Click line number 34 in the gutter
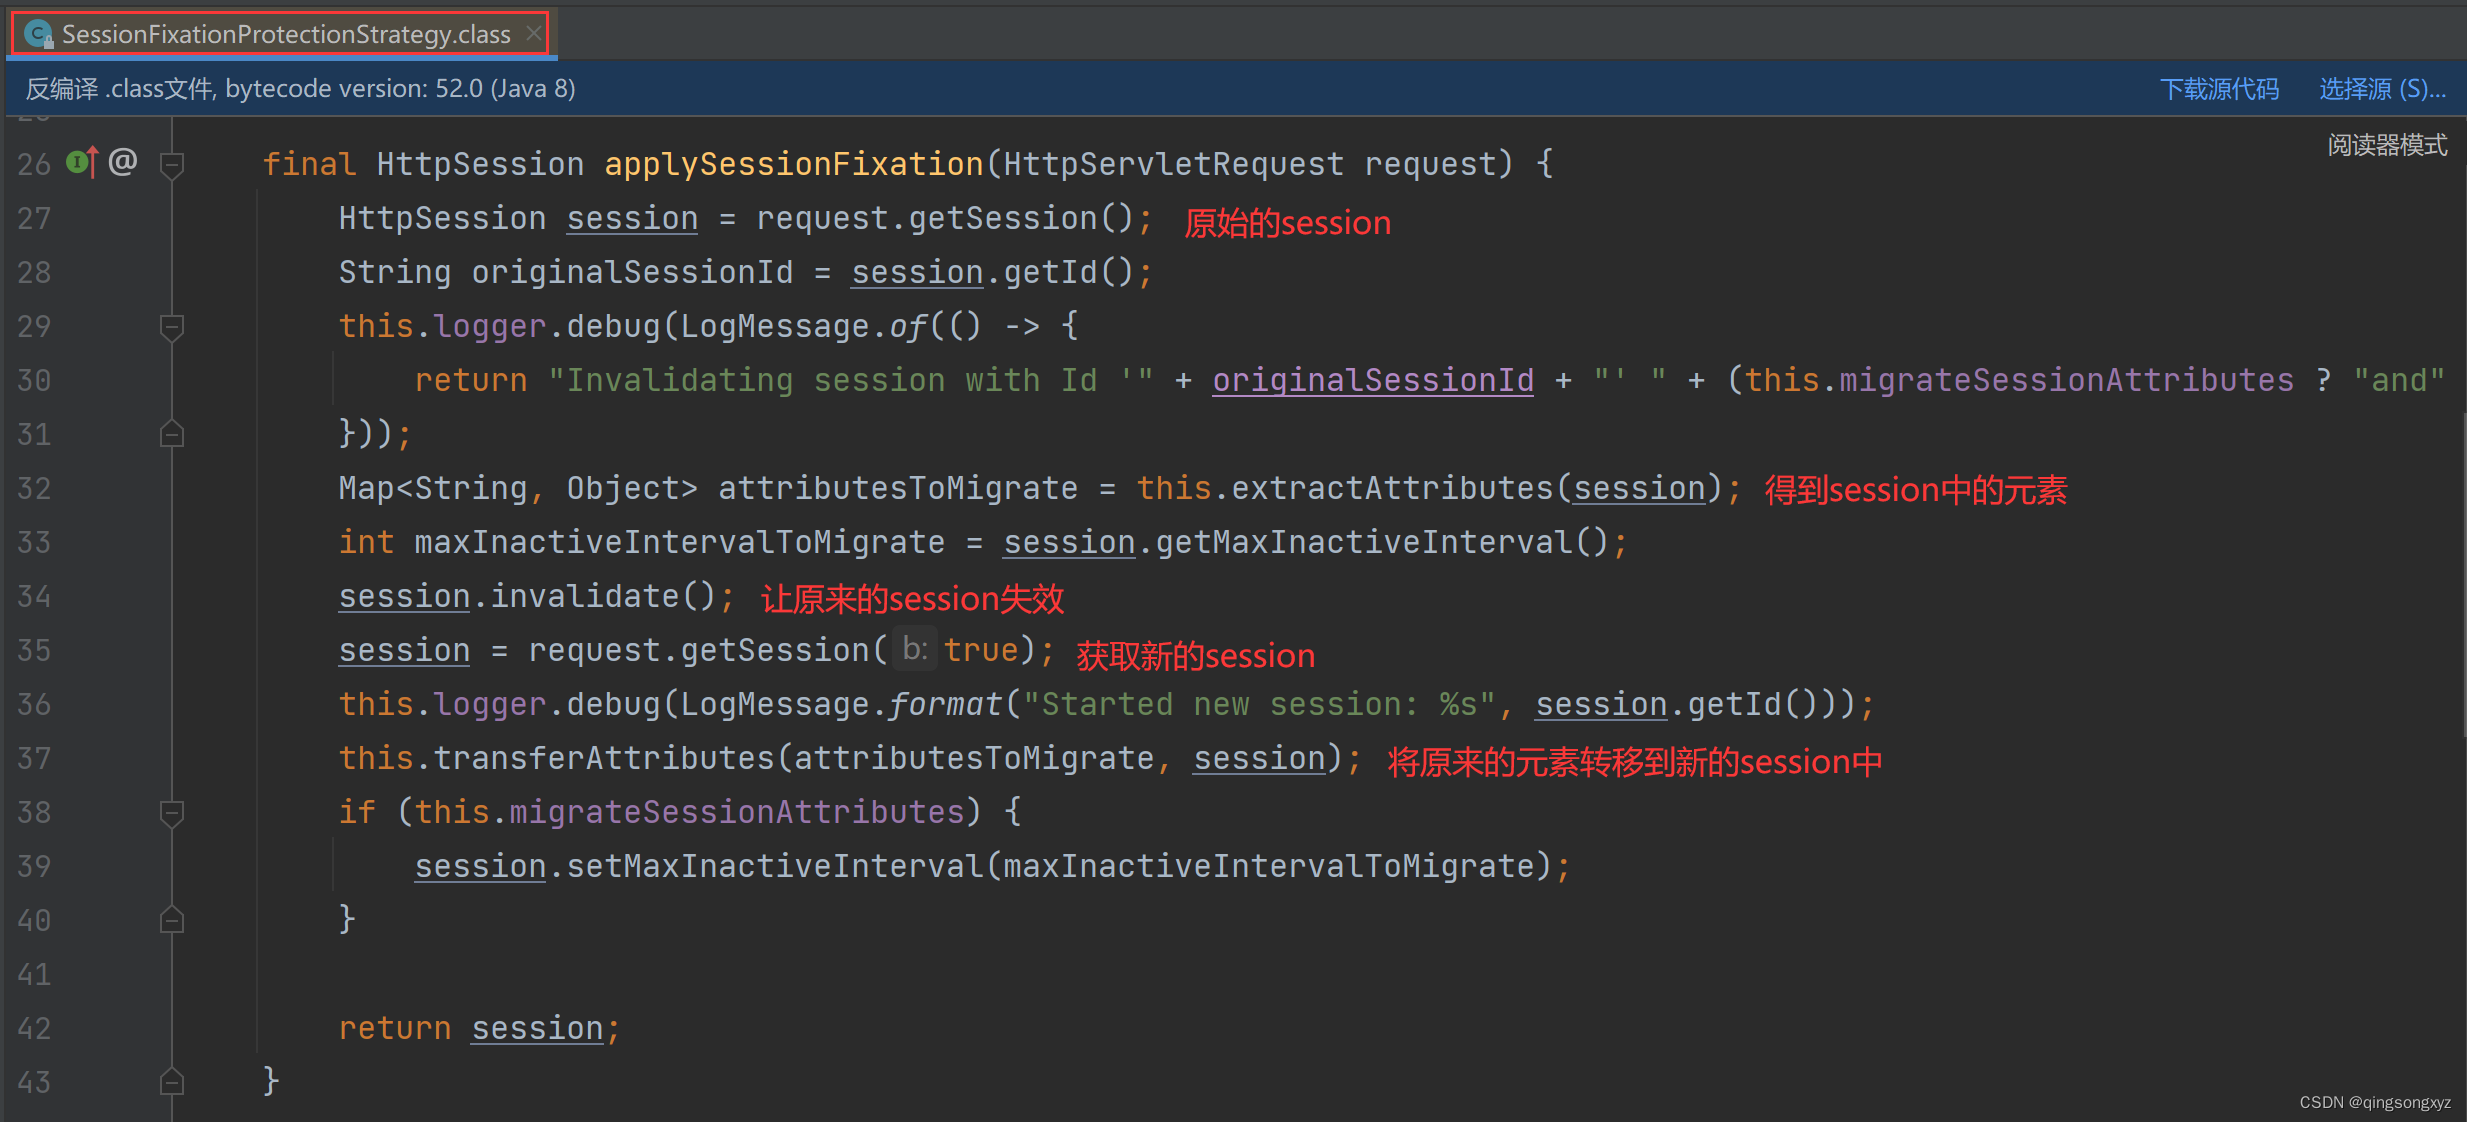This screenshot has height=1122, width=2467. point(34,596)
